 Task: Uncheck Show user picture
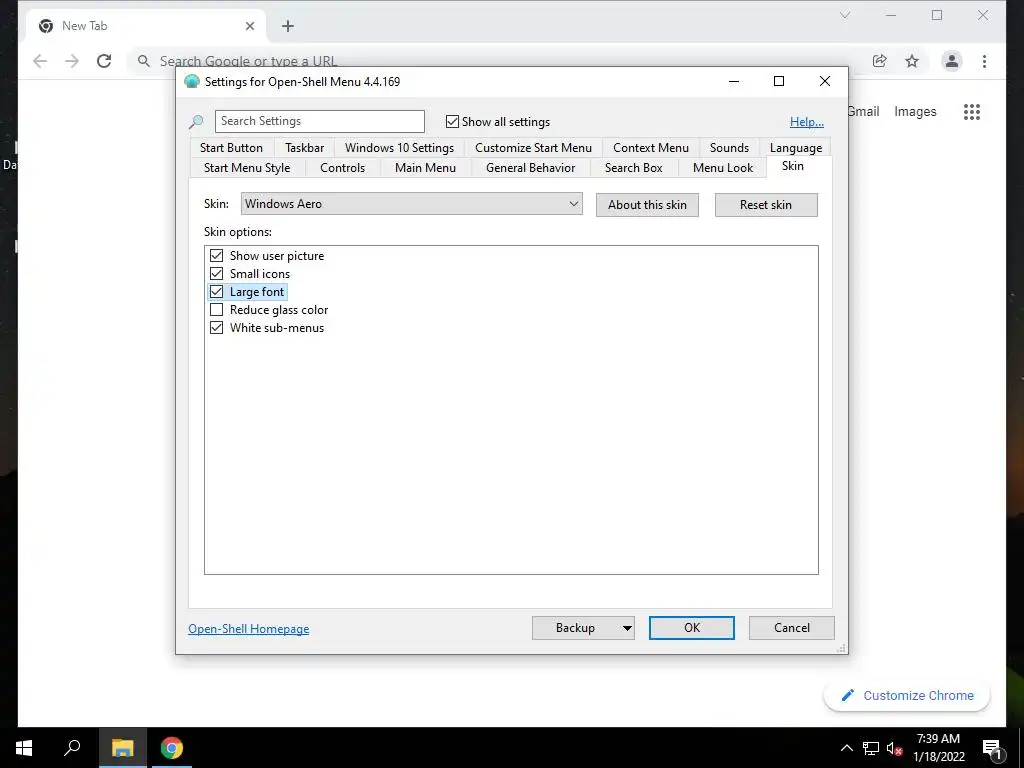point(216,255)
